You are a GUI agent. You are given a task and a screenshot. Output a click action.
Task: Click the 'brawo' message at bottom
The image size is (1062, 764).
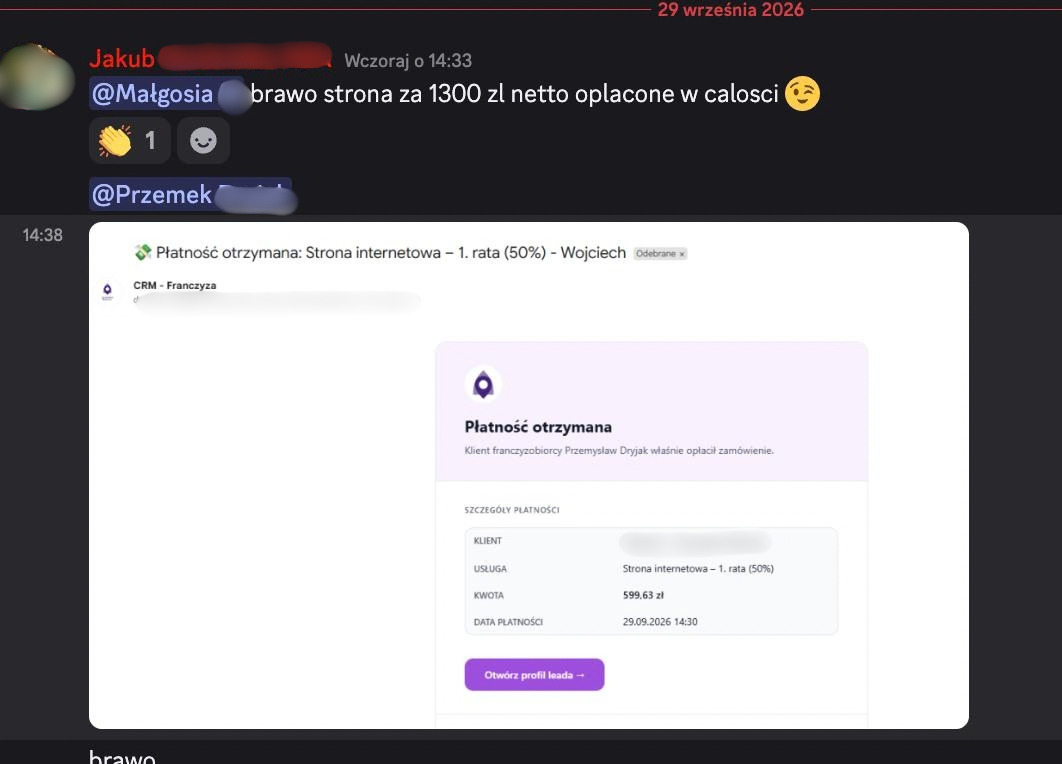coord(123,756)
